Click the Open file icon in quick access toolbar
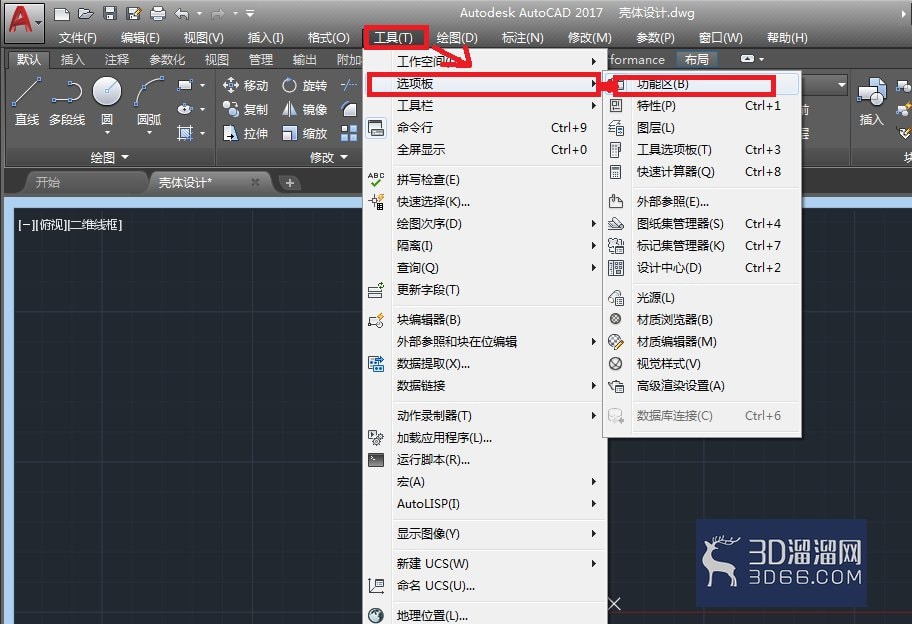The height and width of the screenshot is (624, 912). click(x=86, y=13)
